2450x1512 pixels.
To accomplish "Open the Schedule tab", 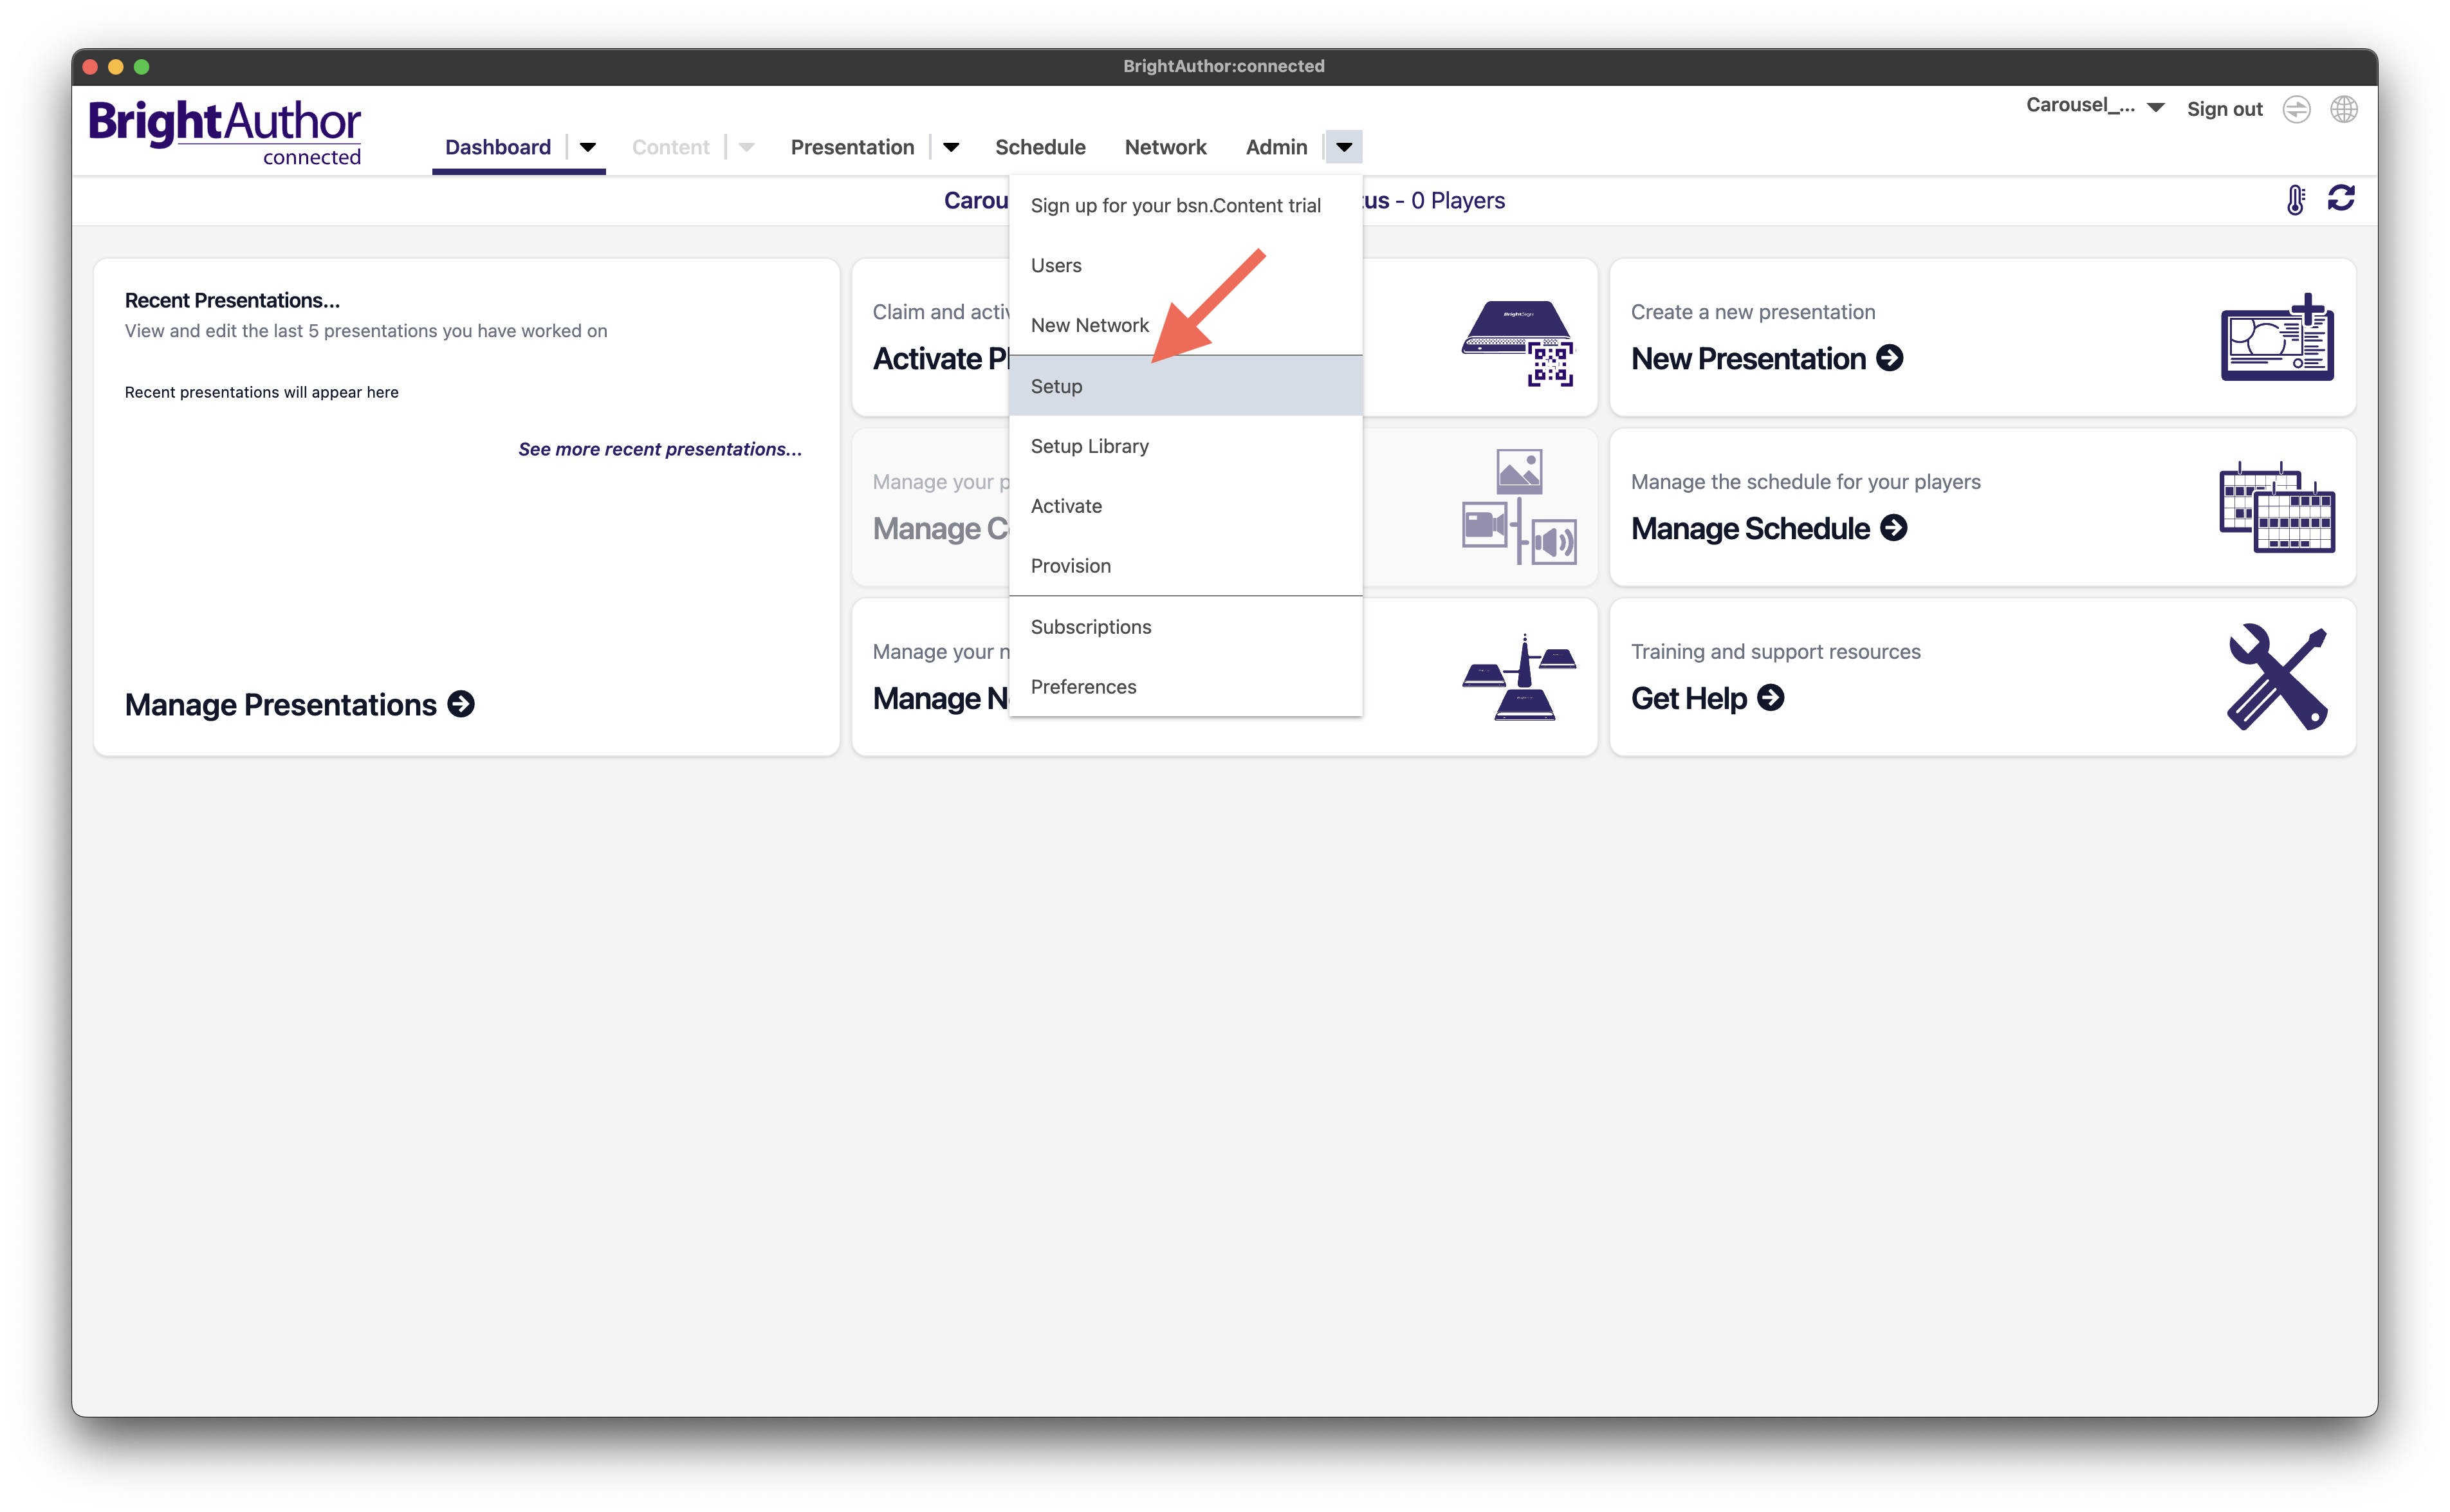I will coord(1040,148).
